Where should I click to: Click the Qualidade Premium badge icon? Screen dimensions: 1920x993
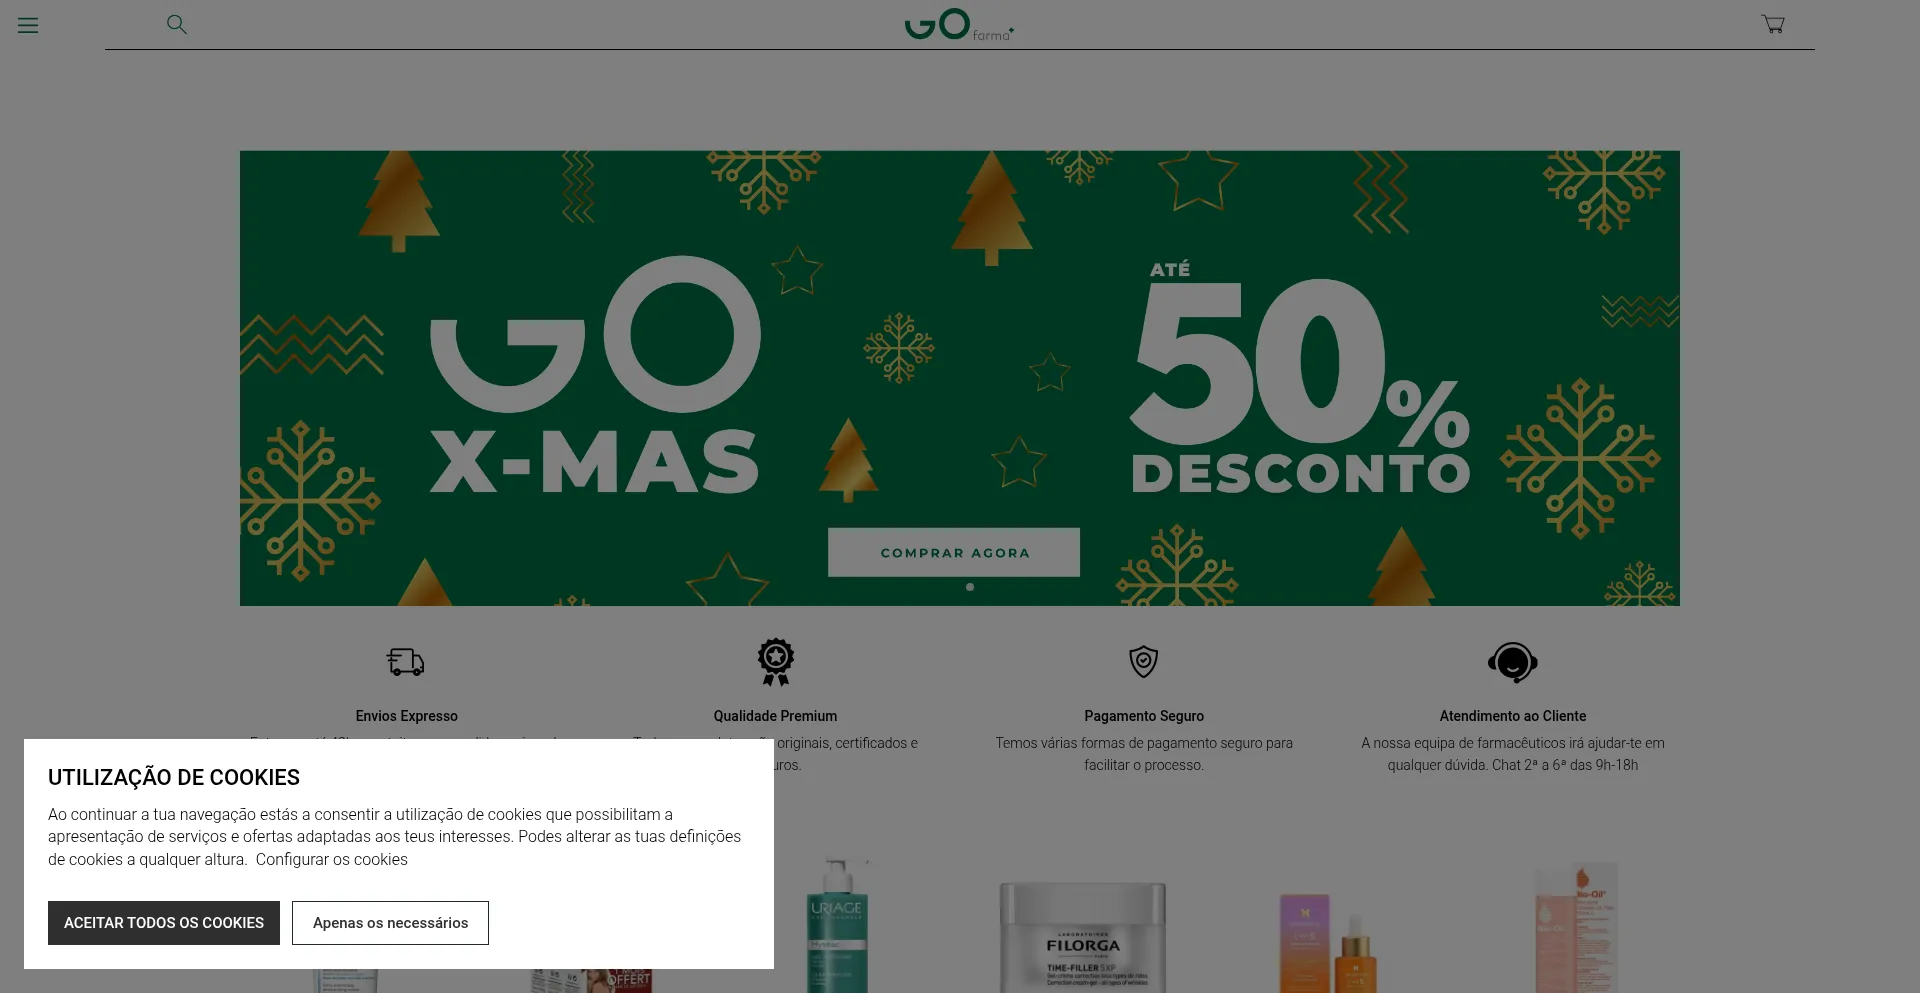(x=775, y=662)
